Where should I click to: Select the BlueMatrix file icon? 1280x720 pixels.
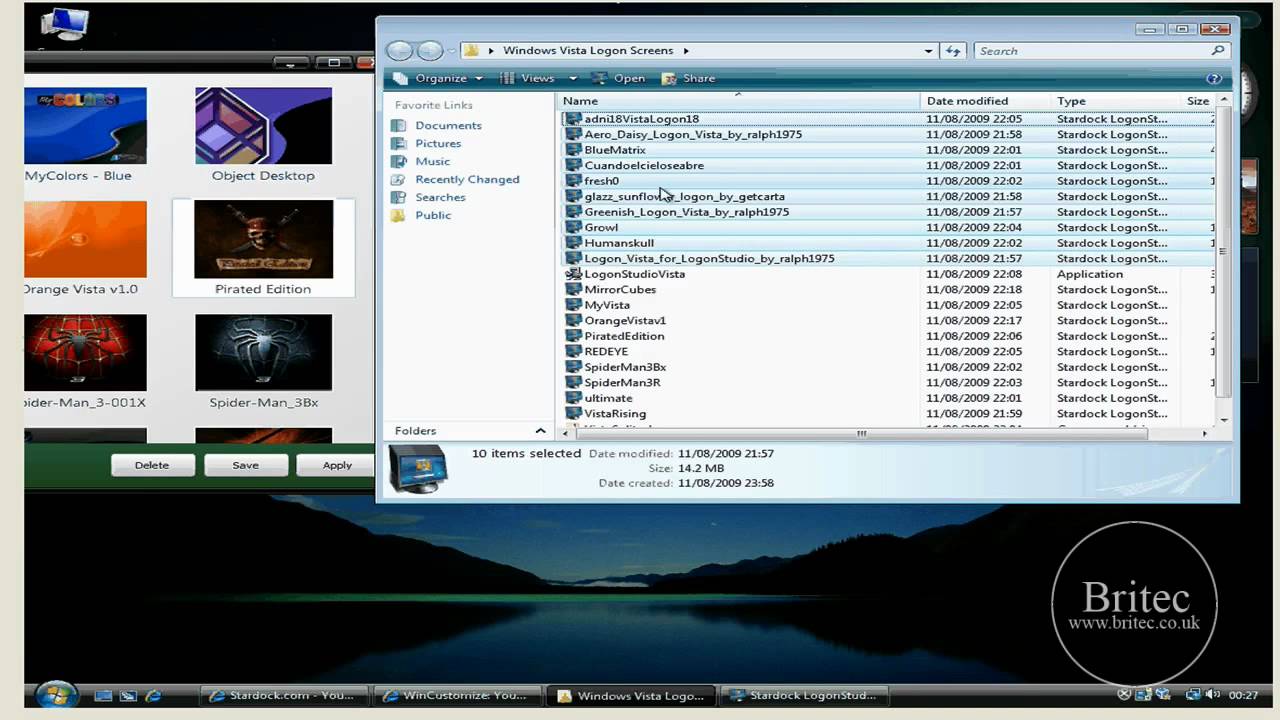tap(573, 150)
